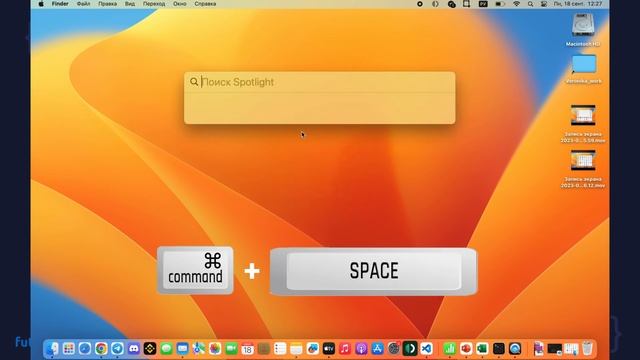This screenshot has height=360, width=640.
Task: Open the Binance app in dock
Action: pyautogui.click(x=150, y=348)
